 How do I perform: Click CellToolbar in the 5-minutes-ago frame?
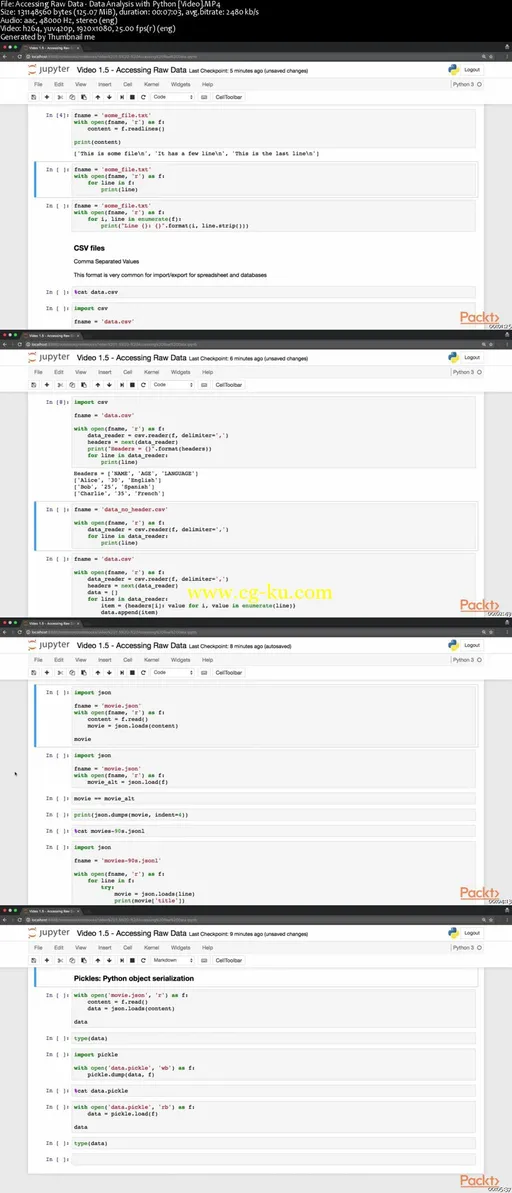point(229,97)
